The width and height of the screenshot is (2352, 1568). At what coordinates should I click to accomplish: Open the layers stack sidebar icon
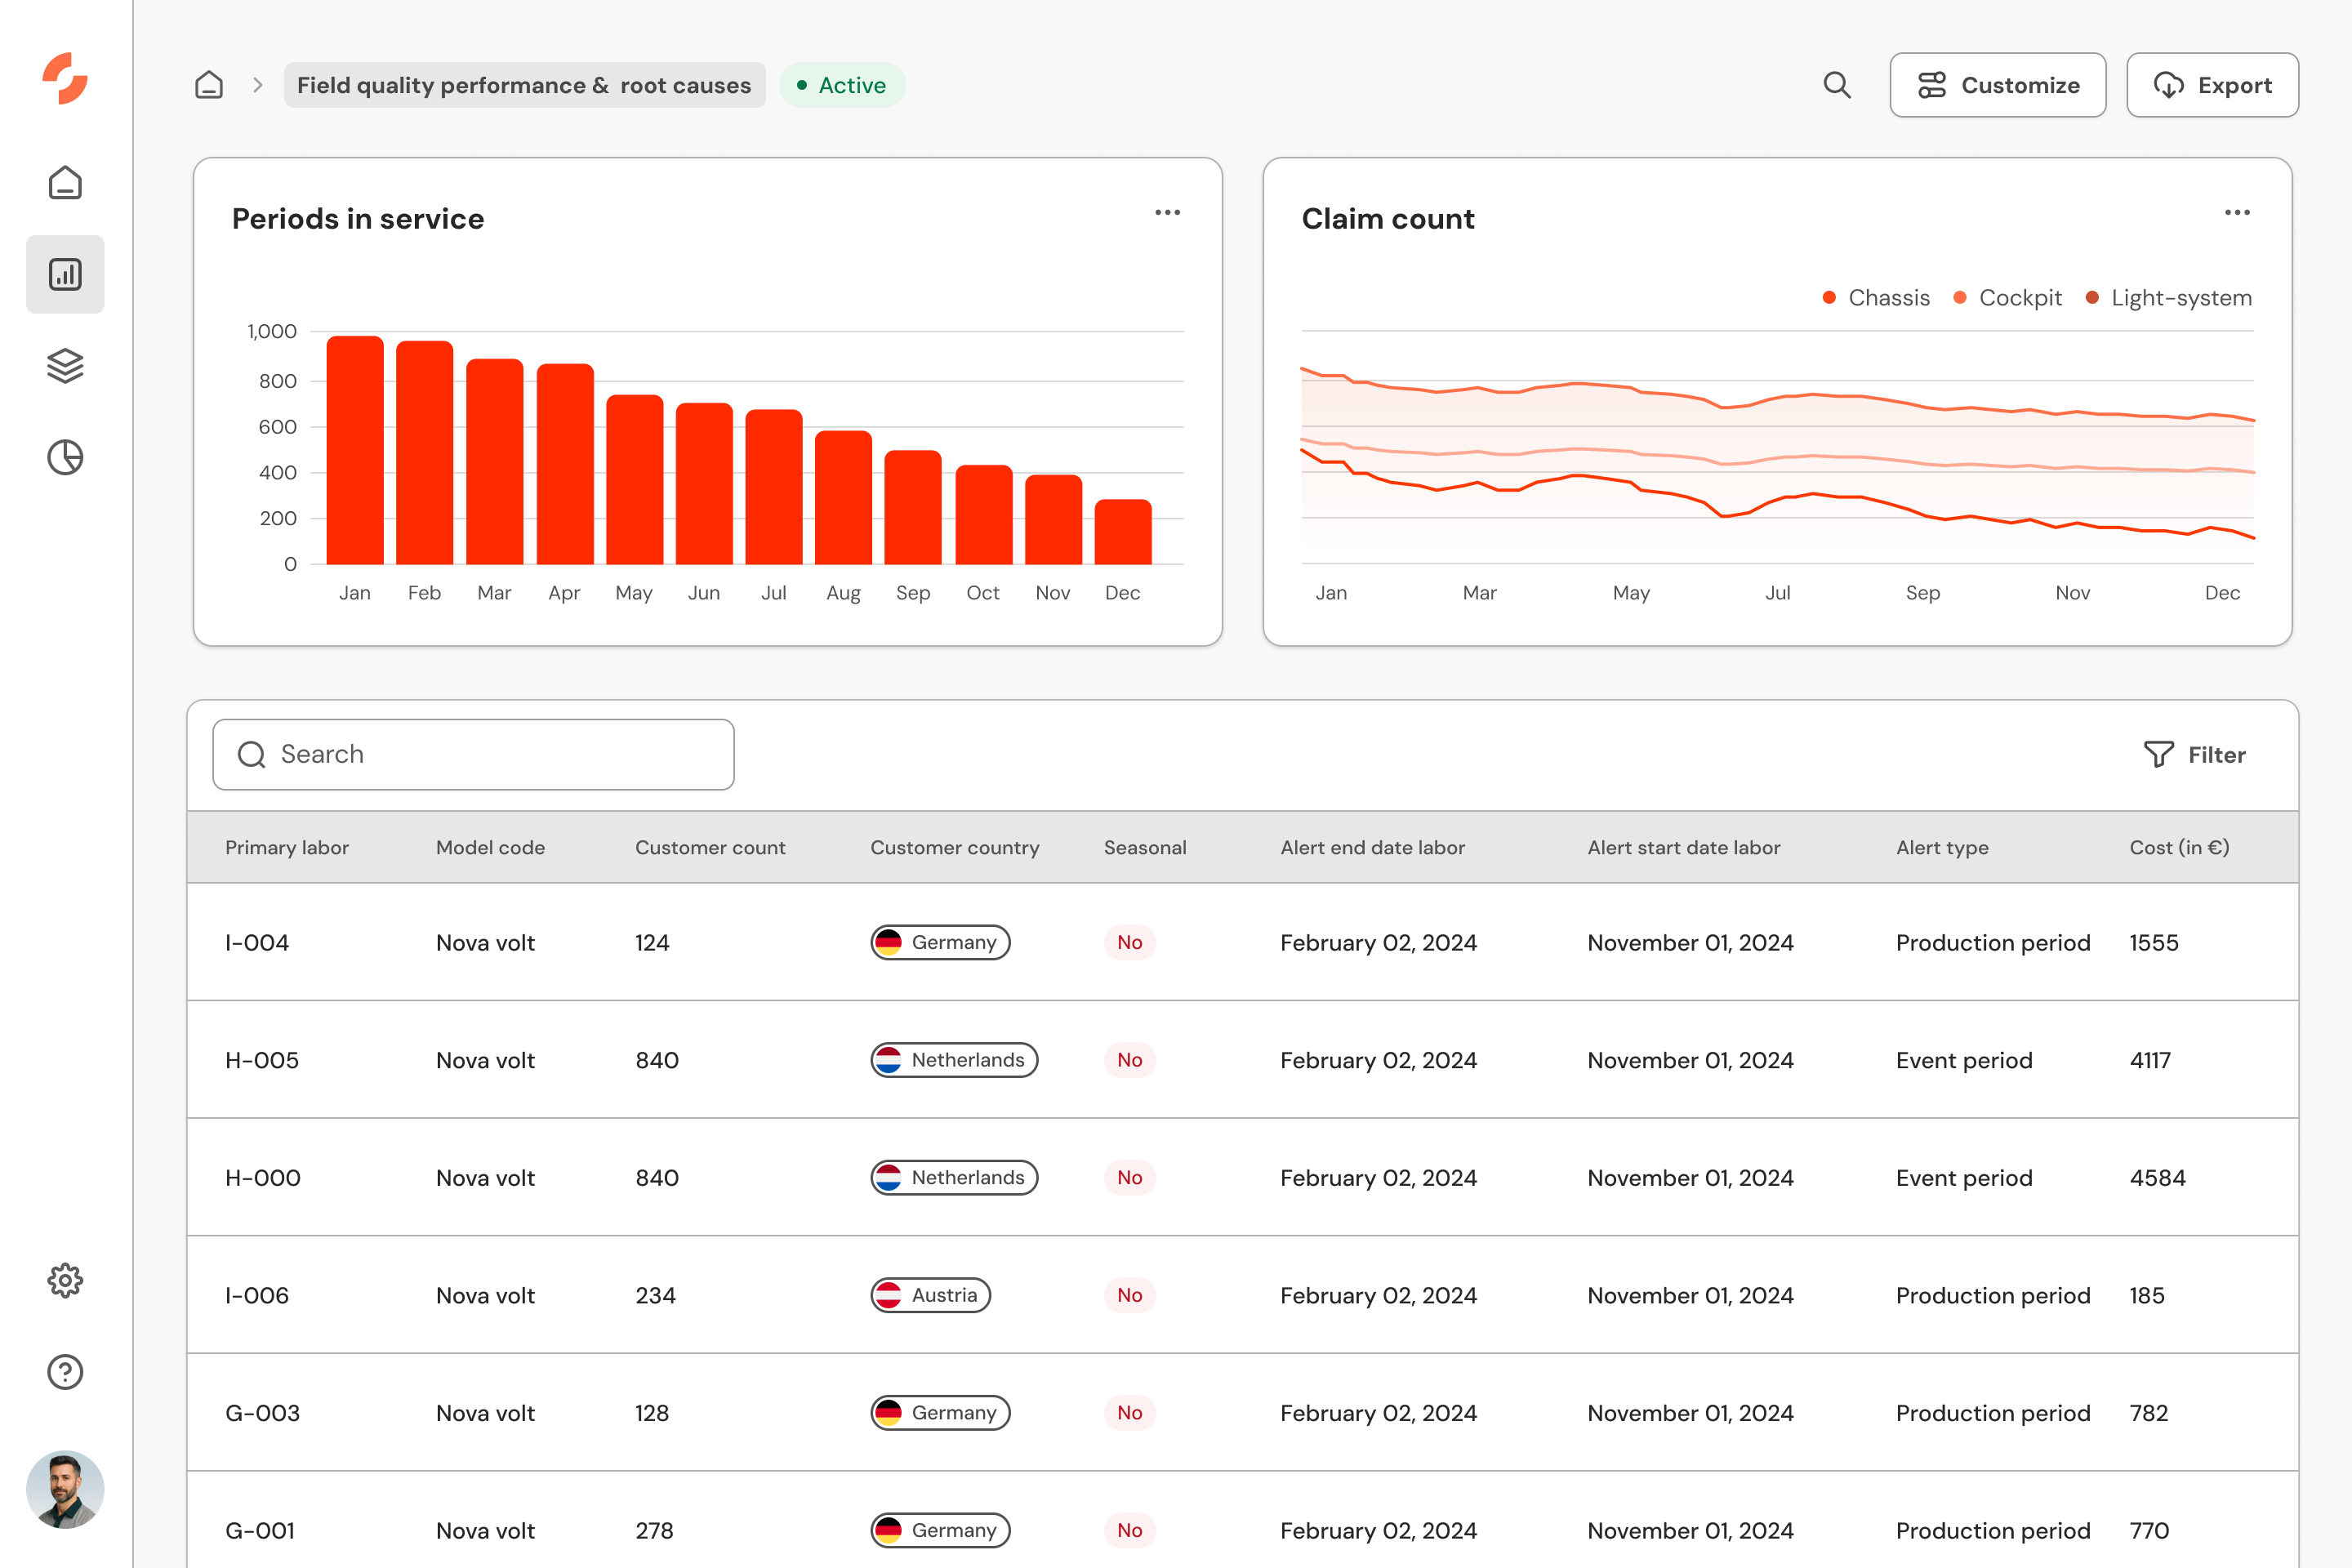pyautogui.click(x=65, y=365)
